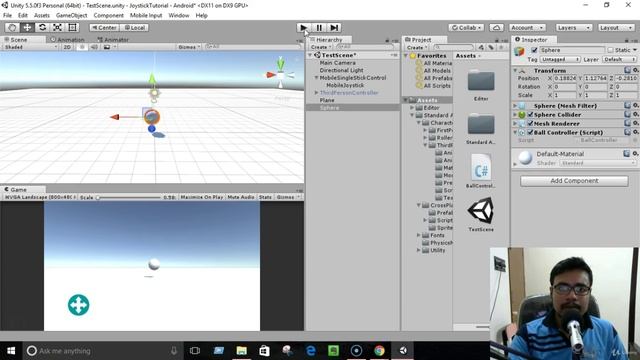640x360 pixels.
Task: Open Edge browser from taskbar
Action: 311,351
